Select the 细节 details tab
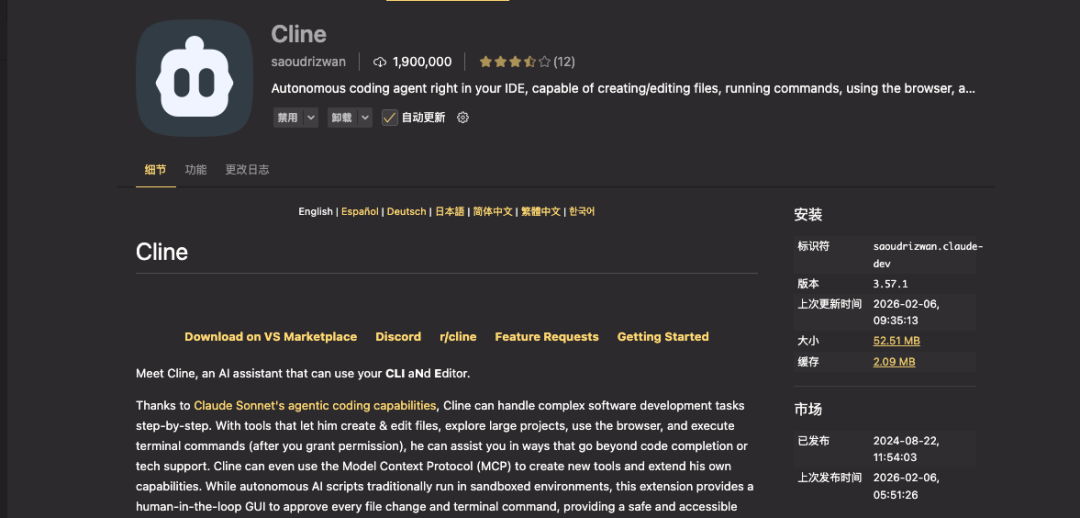 pos(155,170)
